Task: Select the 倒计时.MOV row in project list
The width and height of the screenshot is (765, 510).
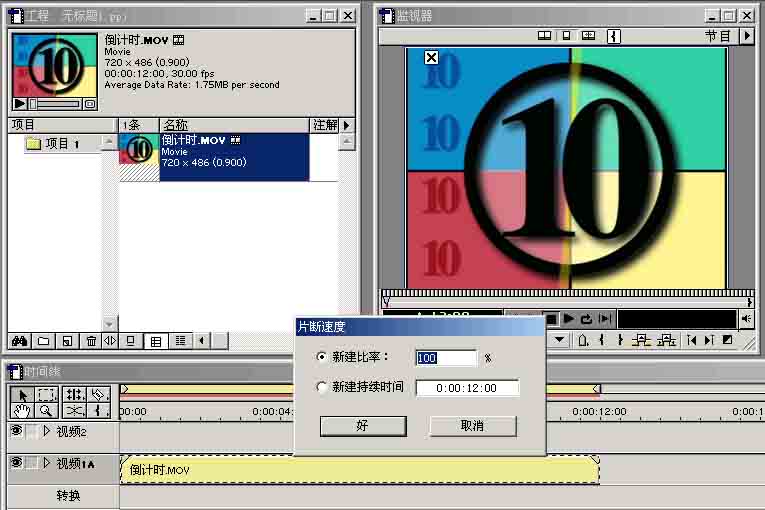Action: pos(214,157)
